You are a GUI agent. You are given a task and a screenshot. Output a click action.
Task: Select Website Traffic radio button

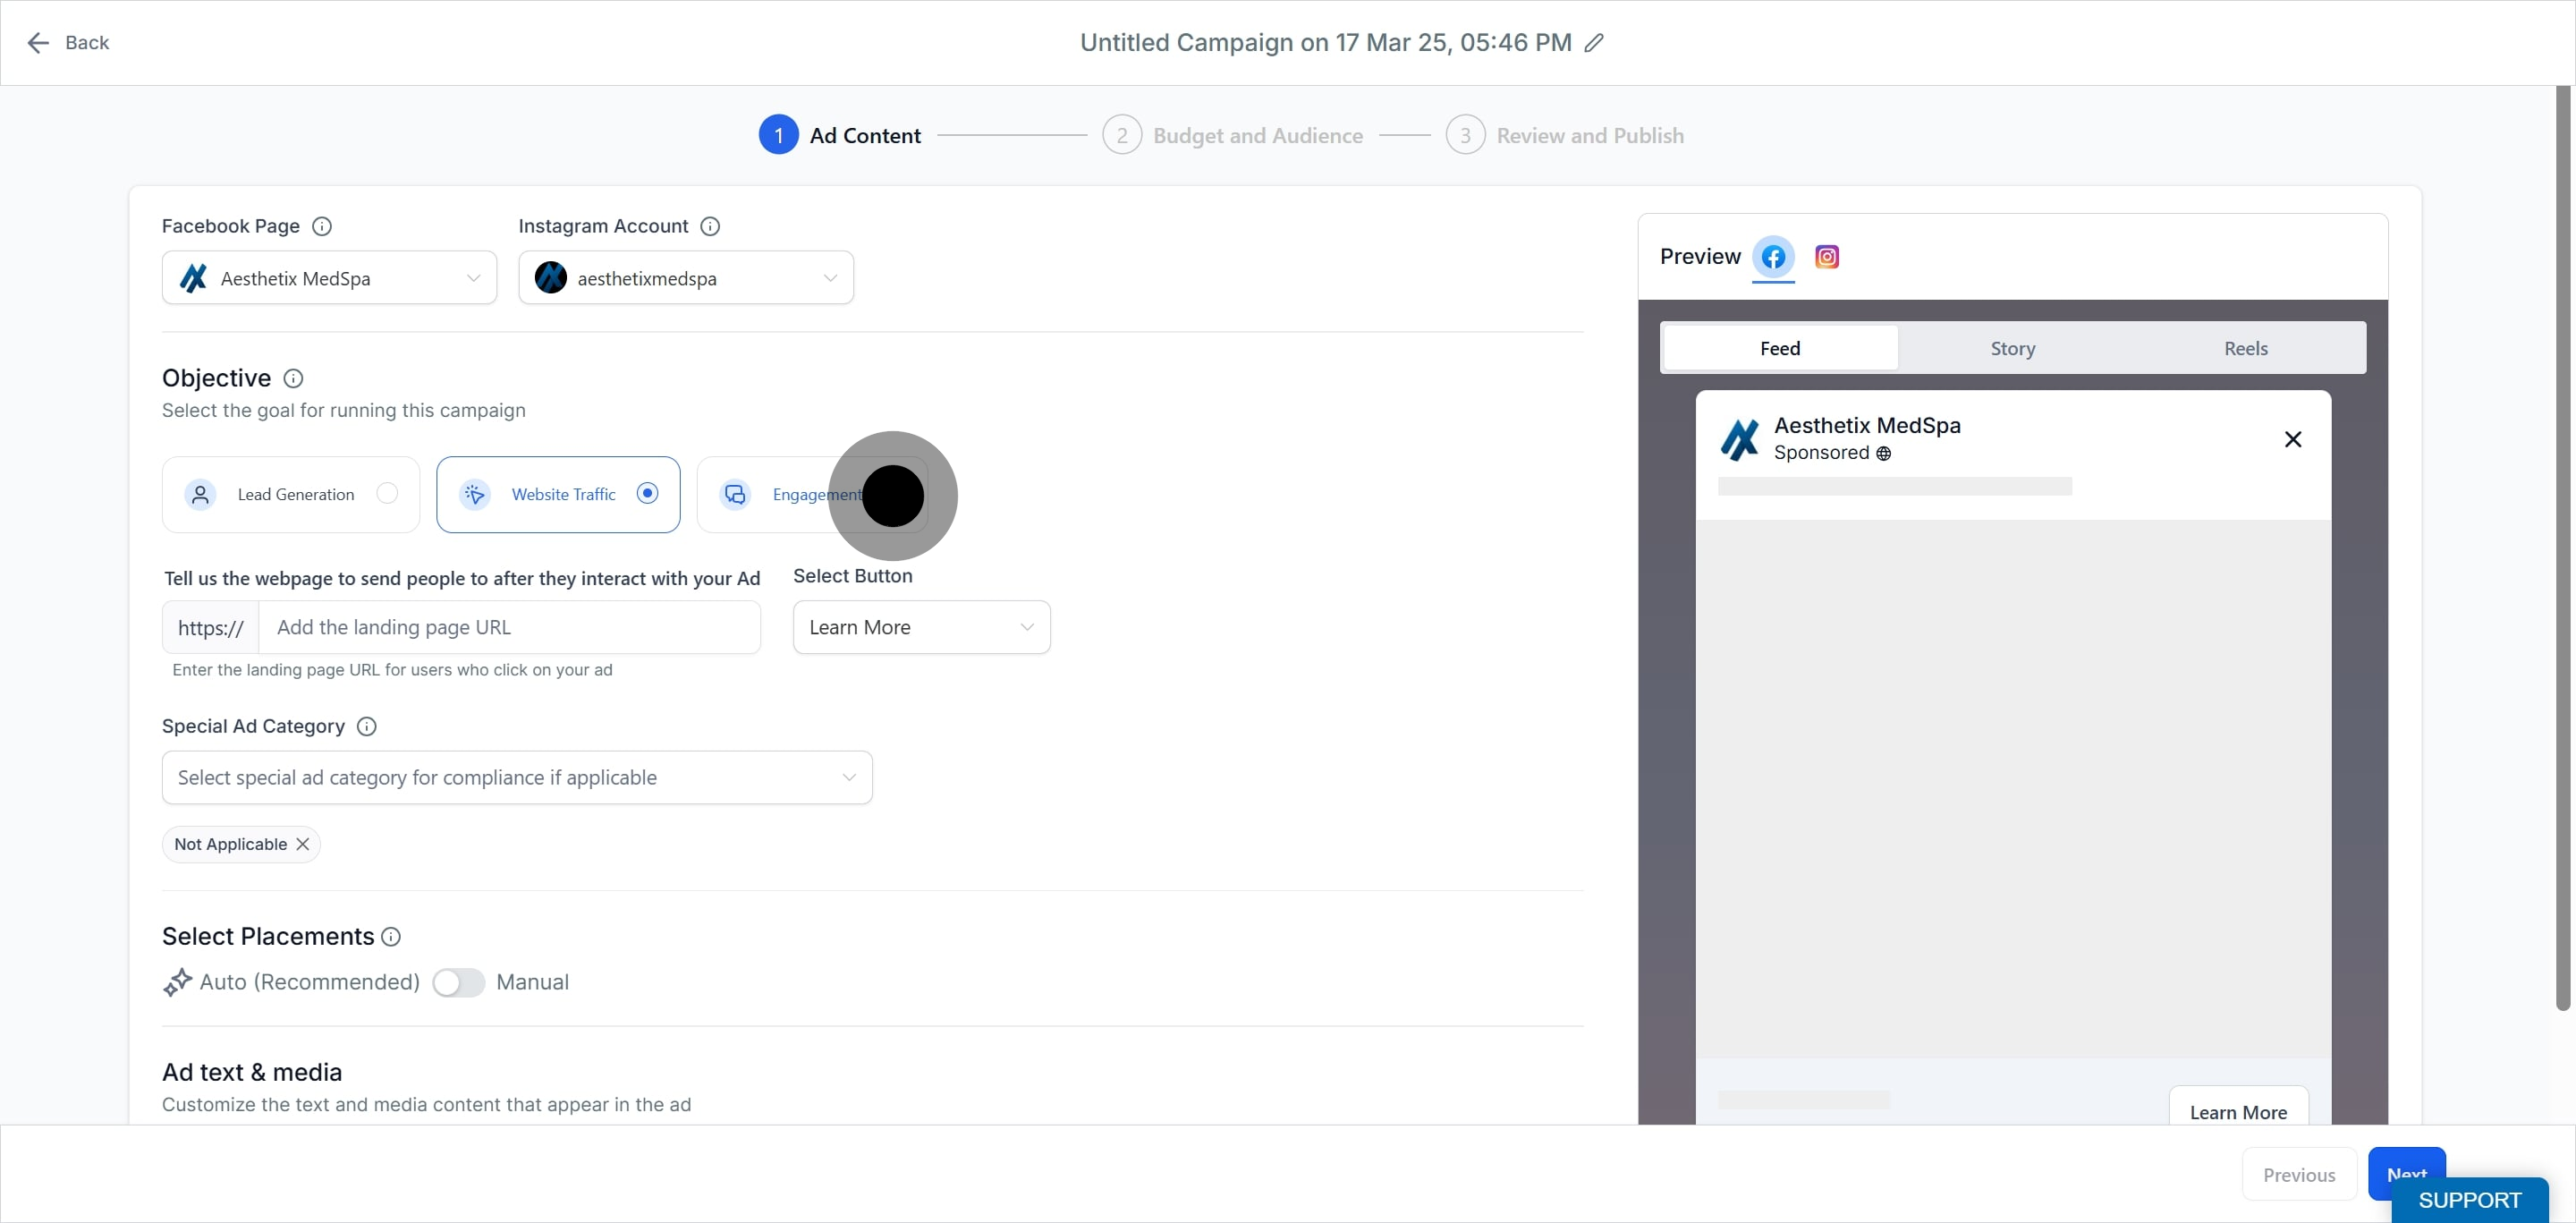[x=648, y=493]
